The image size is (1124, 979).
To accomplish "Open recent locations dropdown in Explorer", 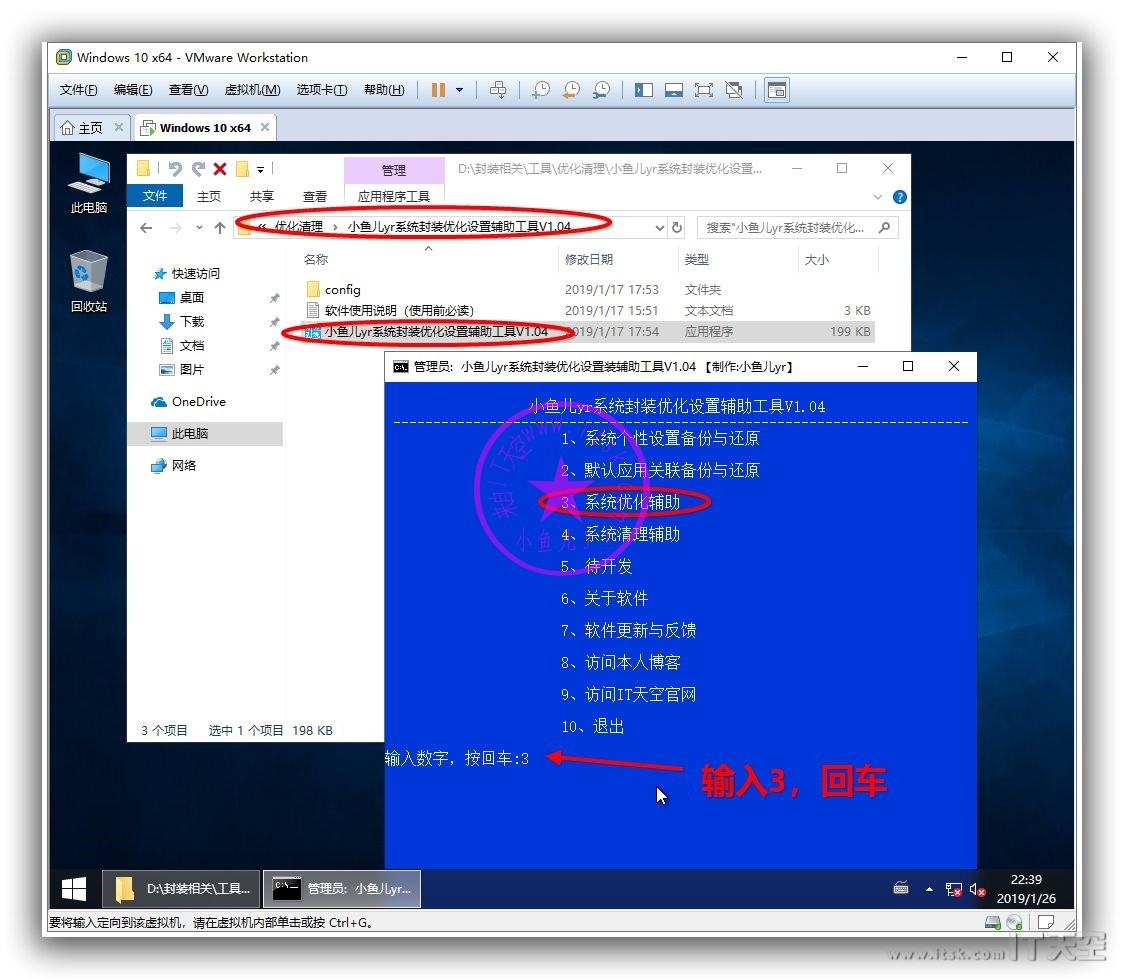I will 199,228.
